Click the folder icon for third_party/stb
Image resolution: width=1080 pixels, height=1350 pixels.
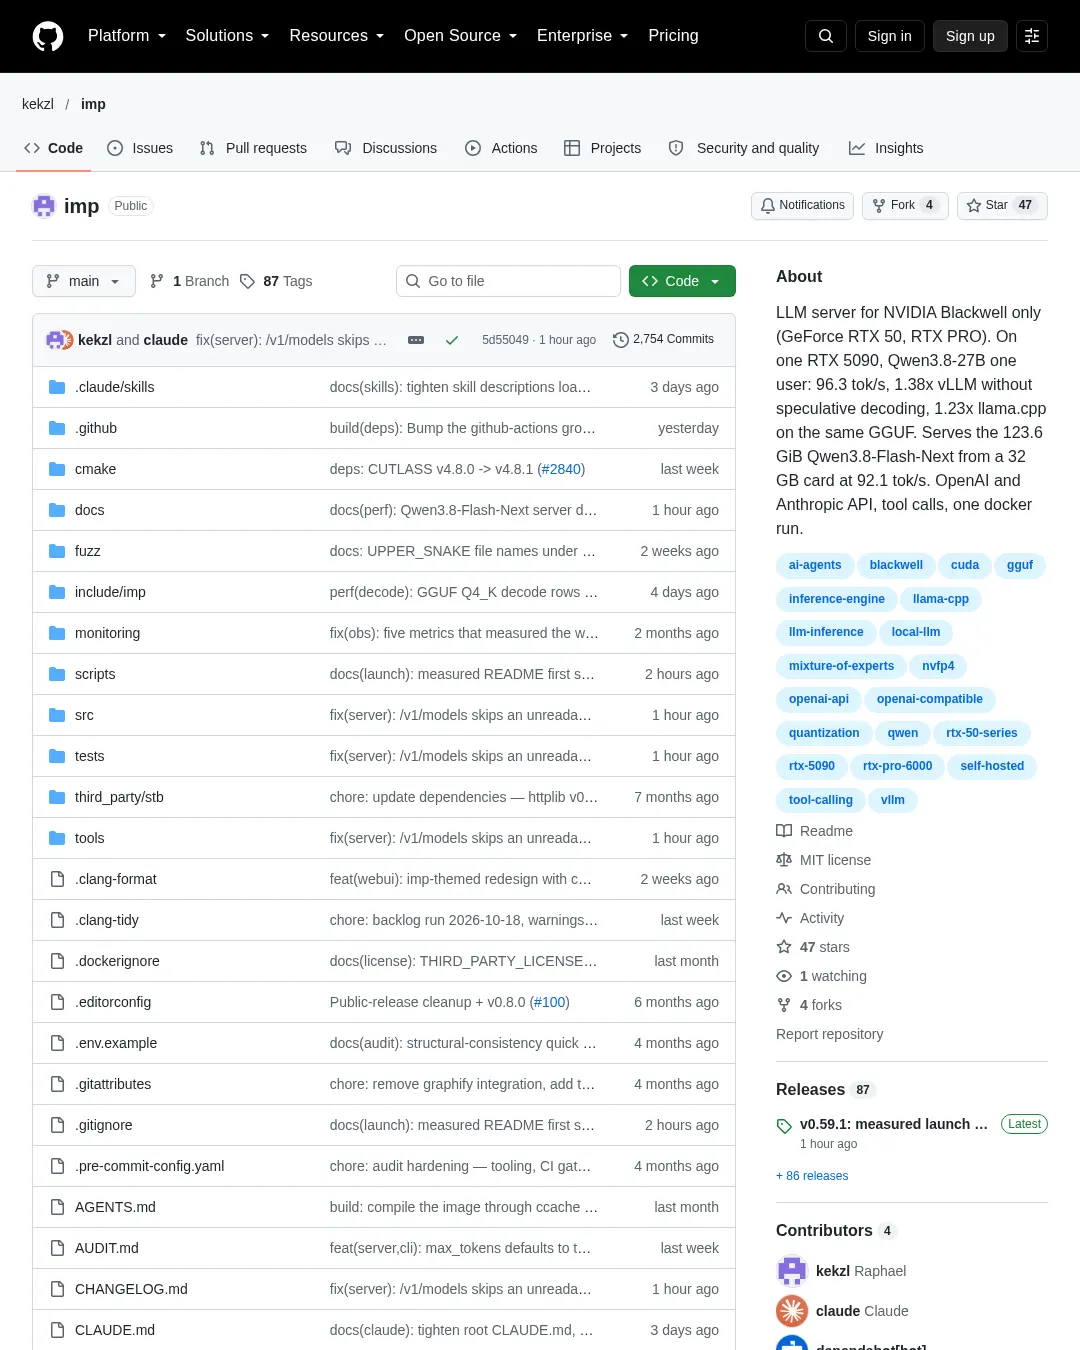57,797
